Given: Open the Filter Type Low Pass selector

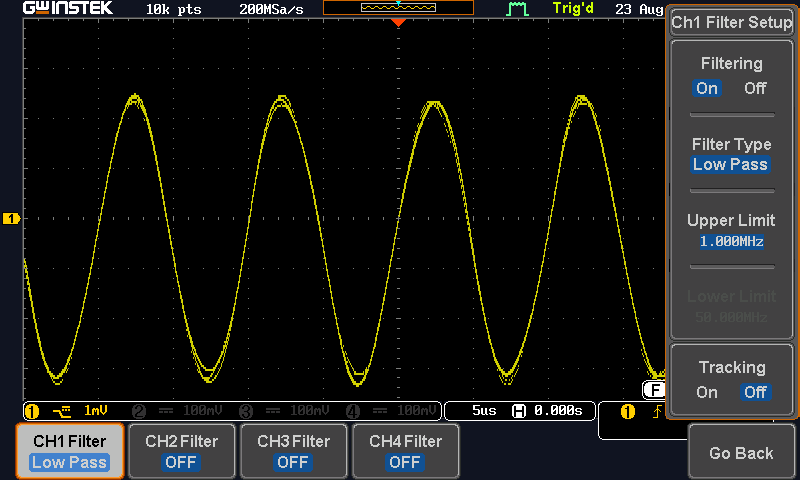Looking at the screenshot, I should tap(731, 156).
